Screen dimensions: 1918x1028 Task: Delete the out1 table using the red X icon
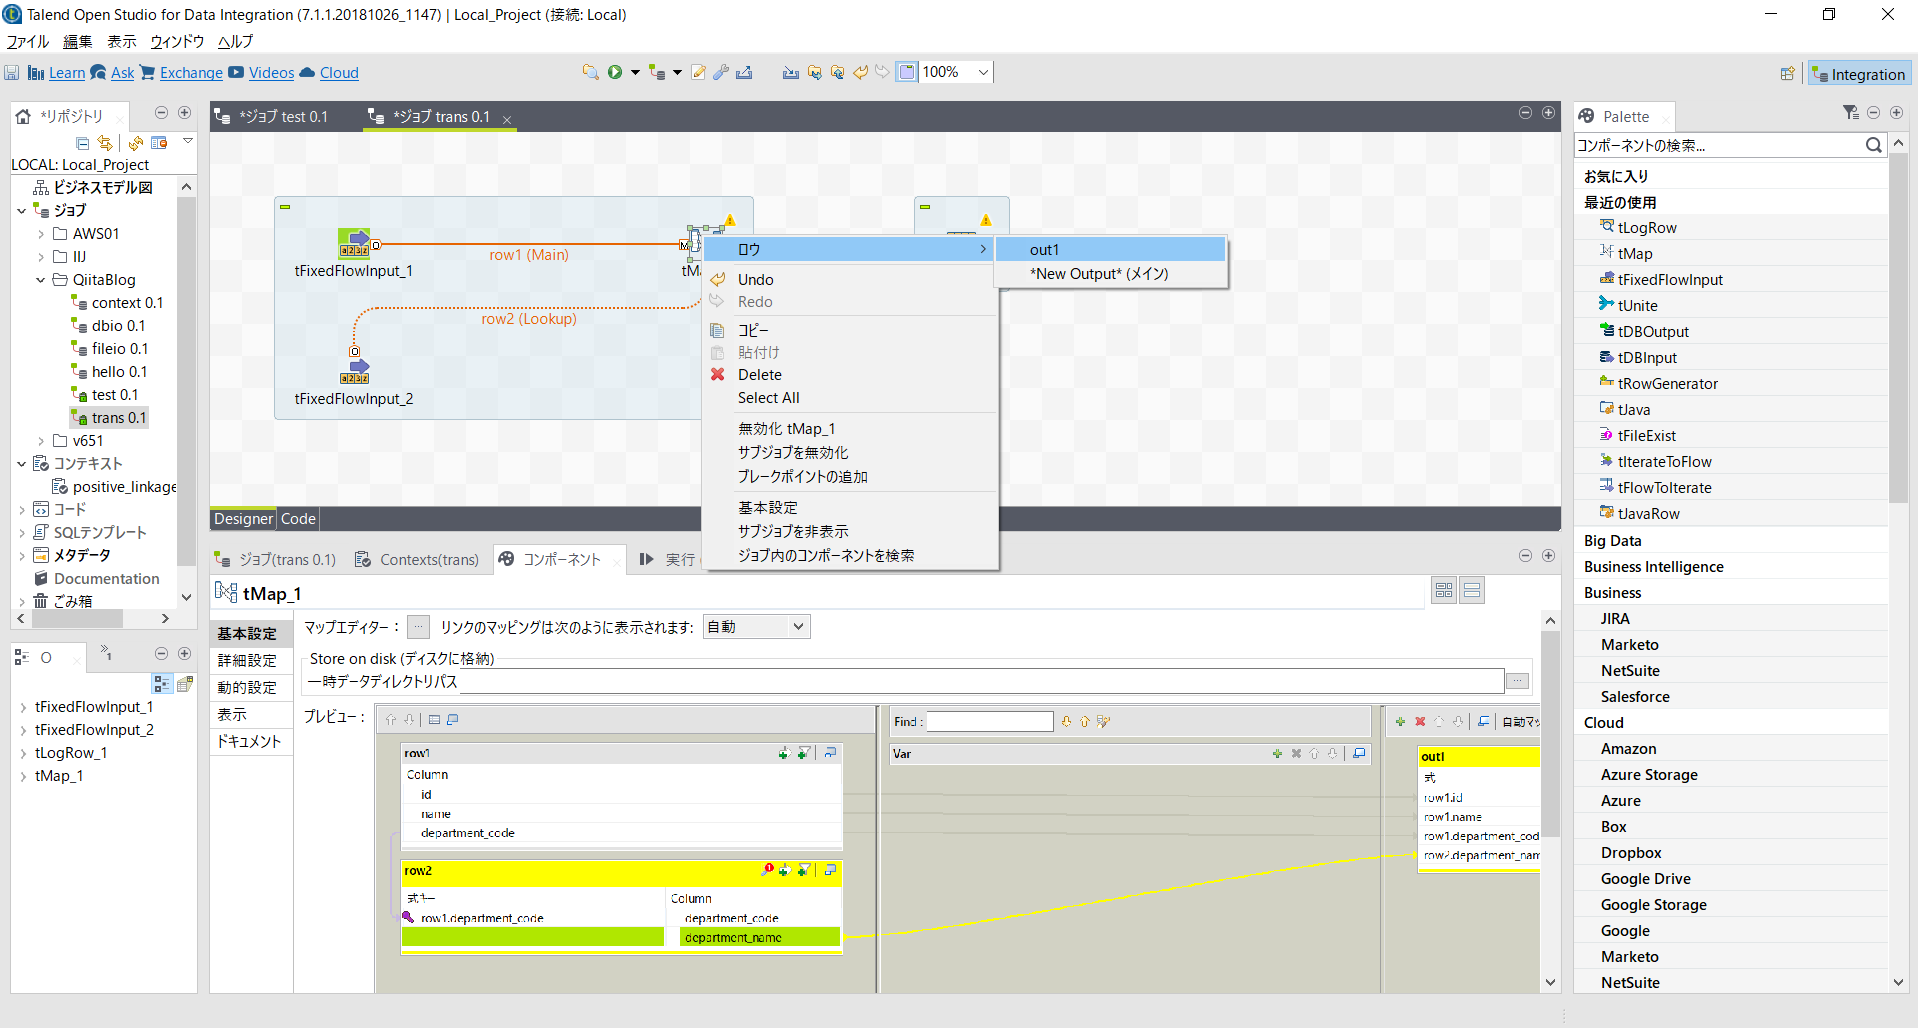[x=1420, y=721]
